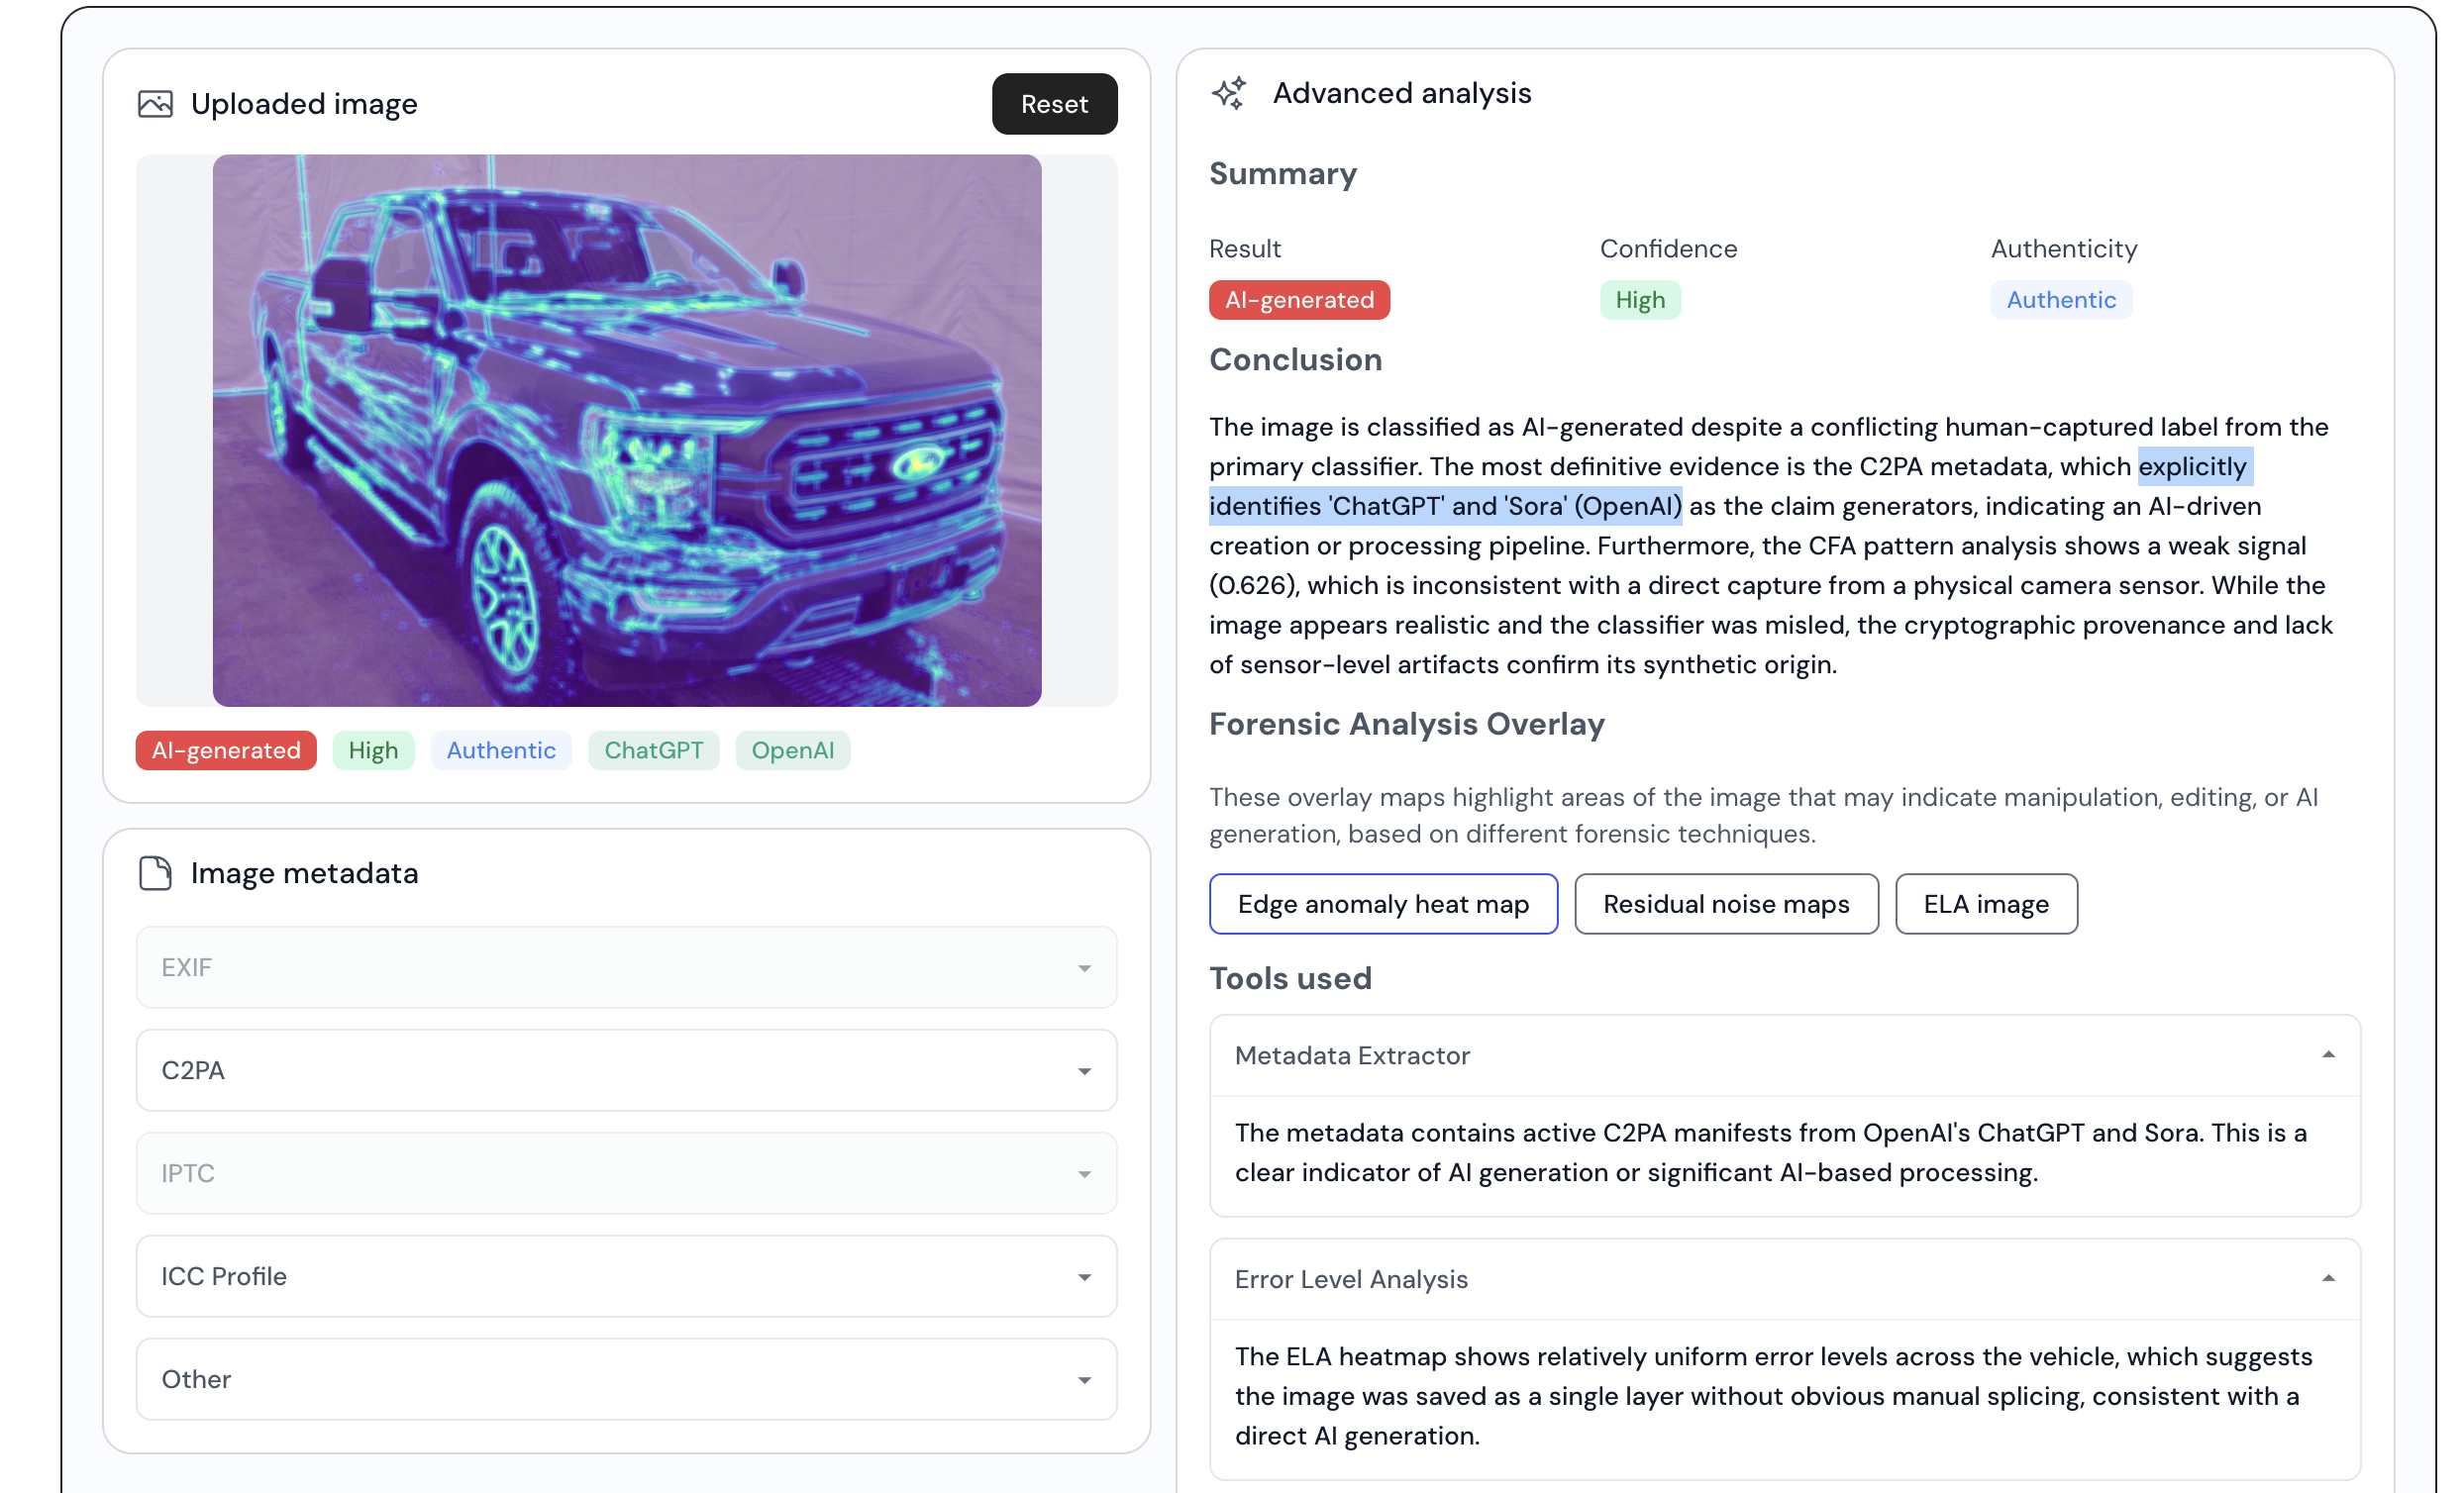Select the "OpenAI" tag under the image

792,750
